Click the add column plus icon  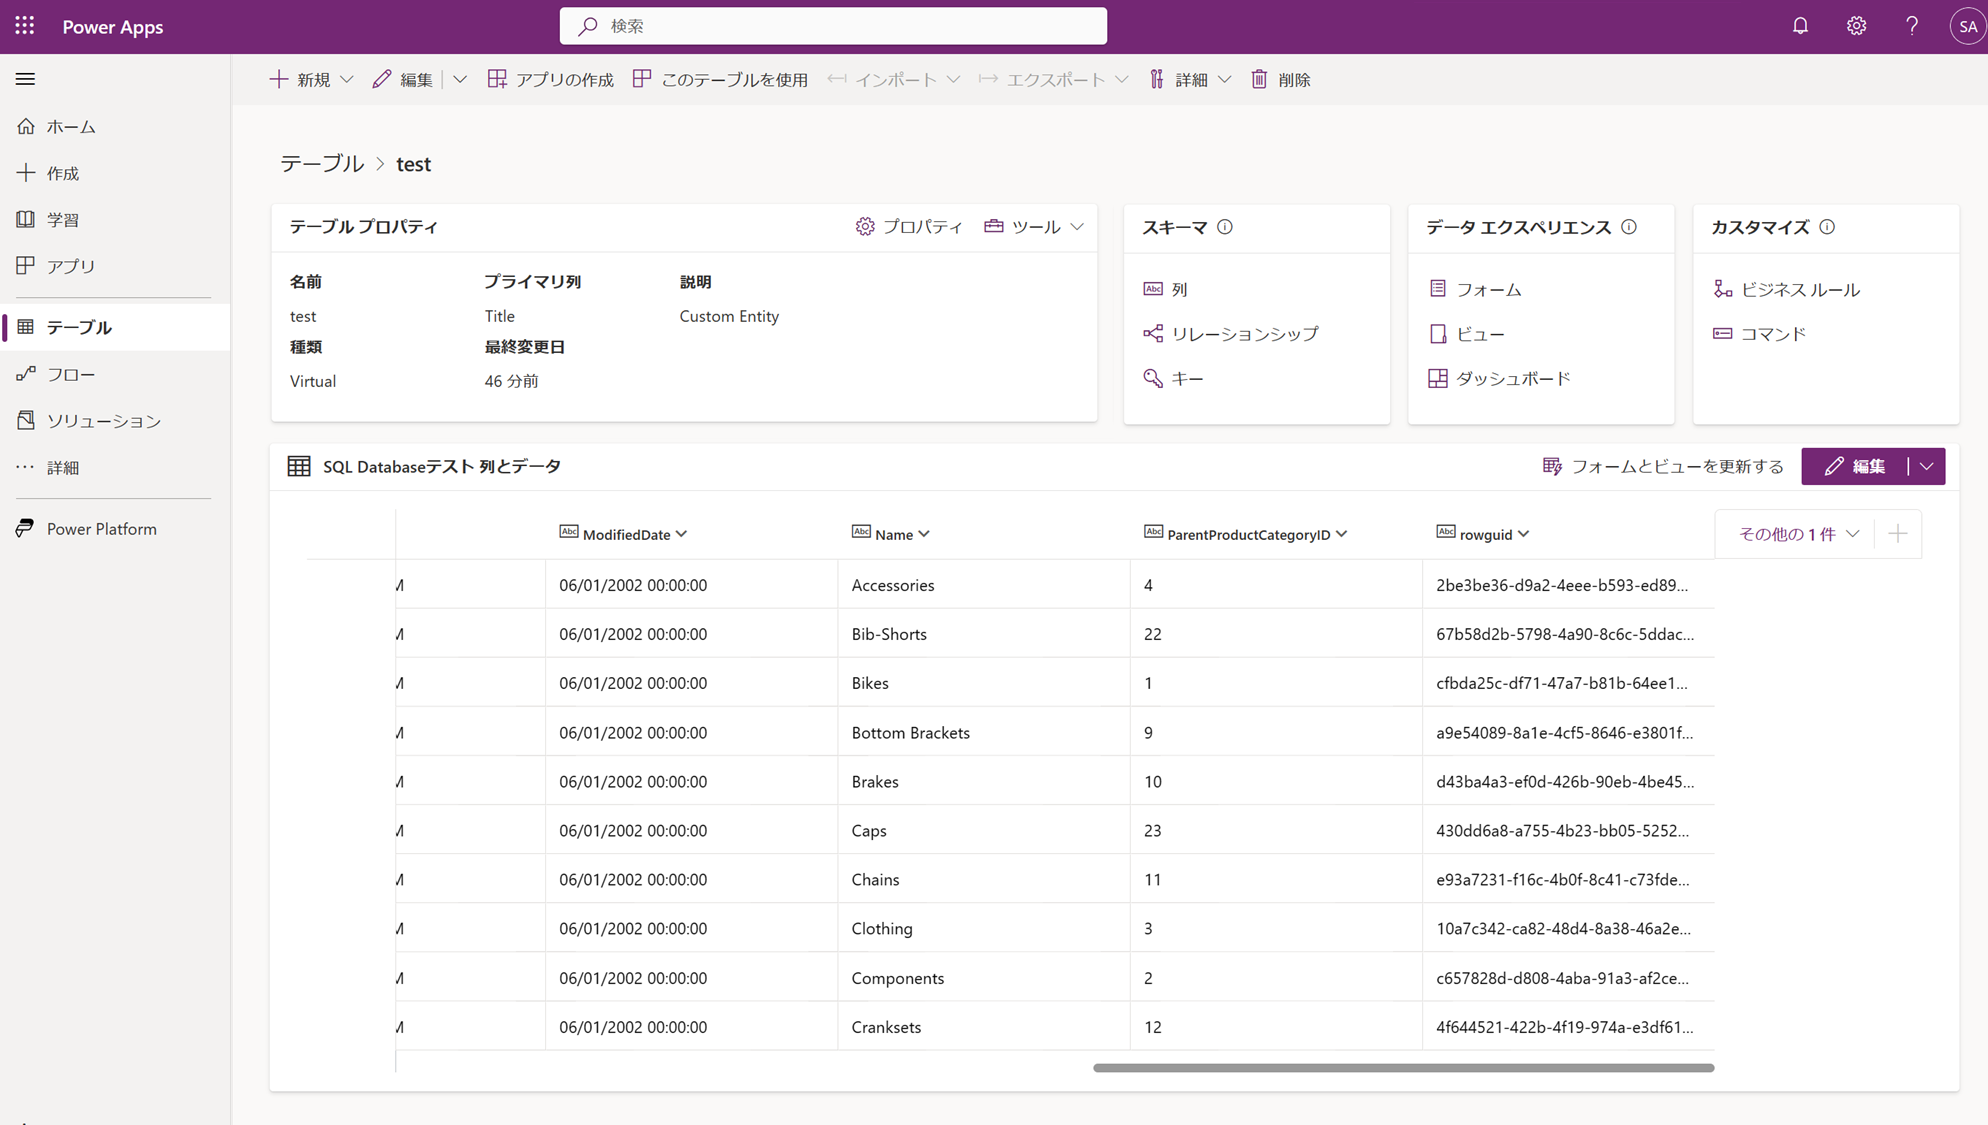coord(1897,534)
